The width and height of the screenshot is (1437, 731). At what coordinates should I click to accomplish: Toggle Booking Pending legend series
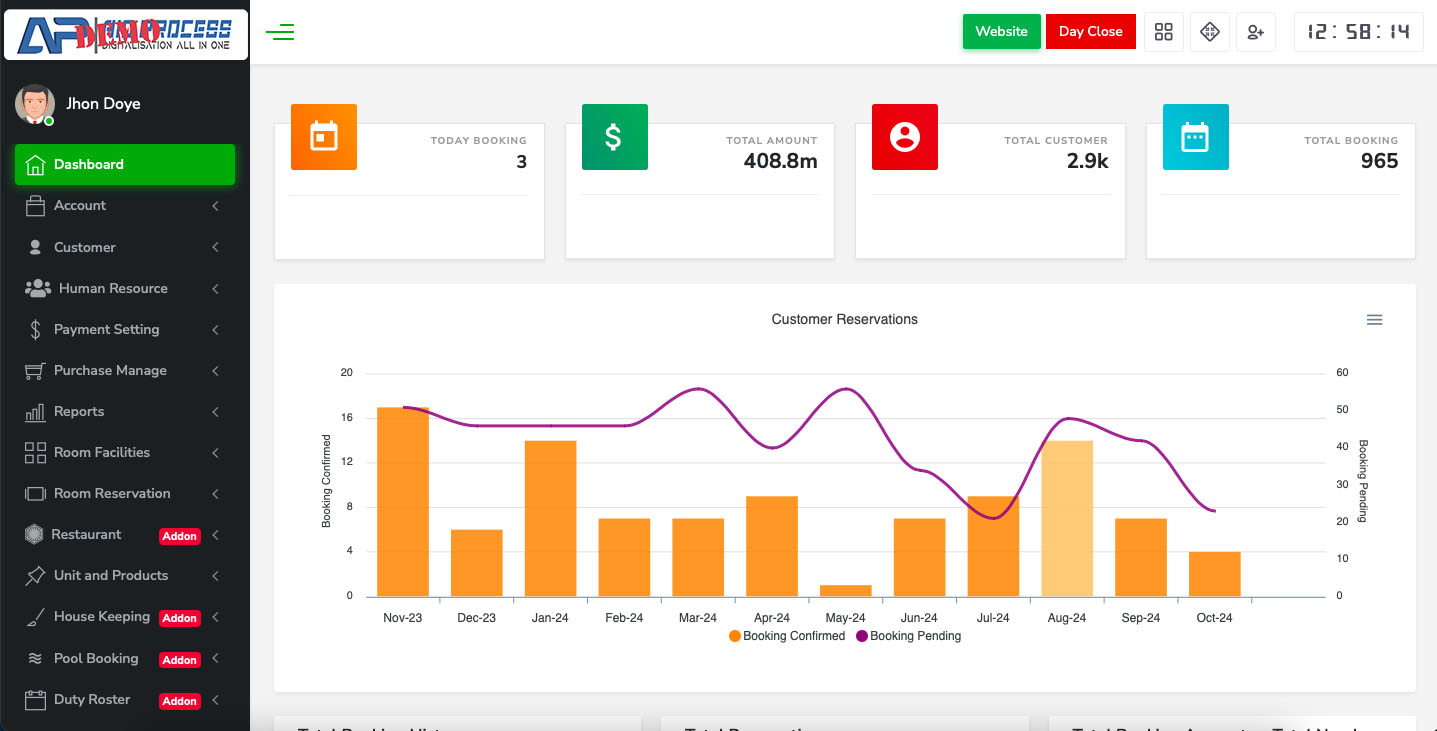[908, 636]
